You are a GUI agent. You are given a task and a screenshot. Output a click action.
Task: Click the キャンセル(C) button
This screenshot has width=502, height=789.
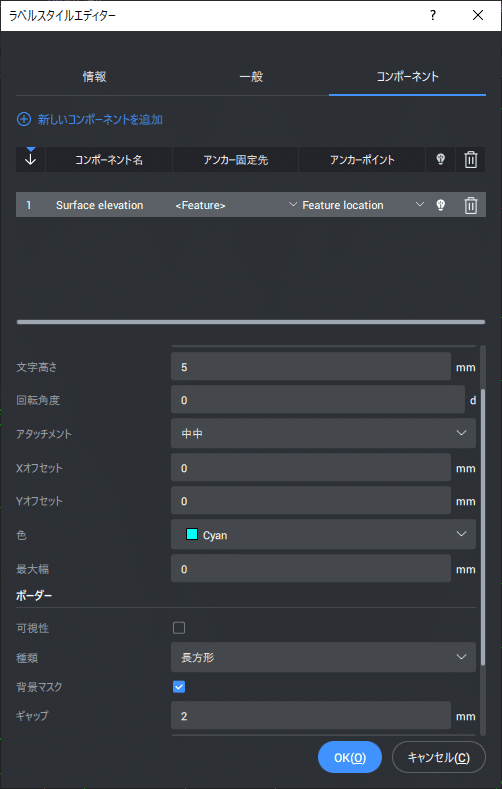pos(439,757)
